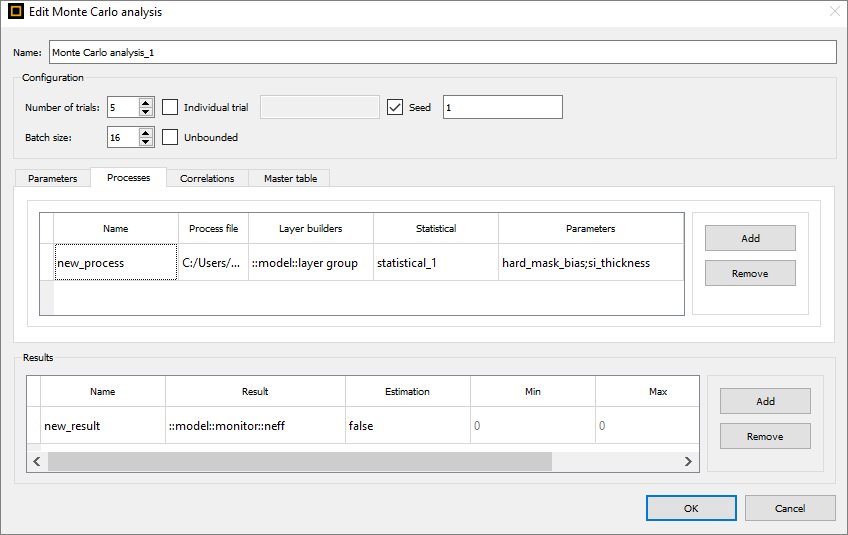Click the Seed value input field

click(502, 107)
